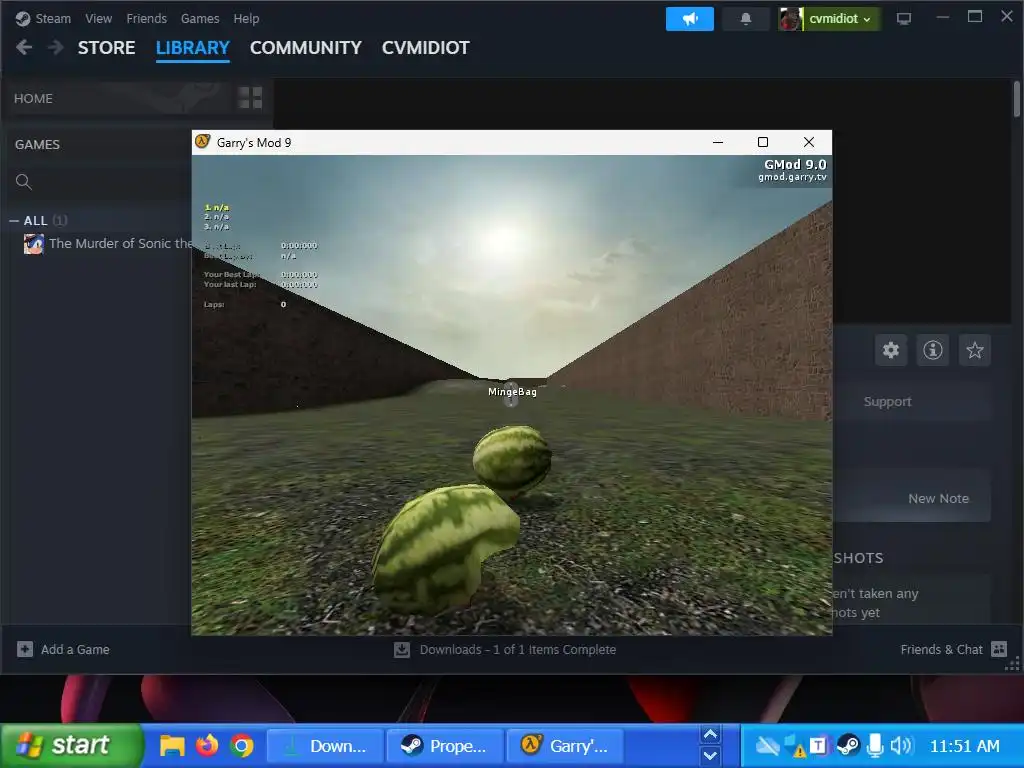This screenshot has height=768, width=1024.
Task: Open the cvmidiot account dropdown
Action: (x=840, y=19)
